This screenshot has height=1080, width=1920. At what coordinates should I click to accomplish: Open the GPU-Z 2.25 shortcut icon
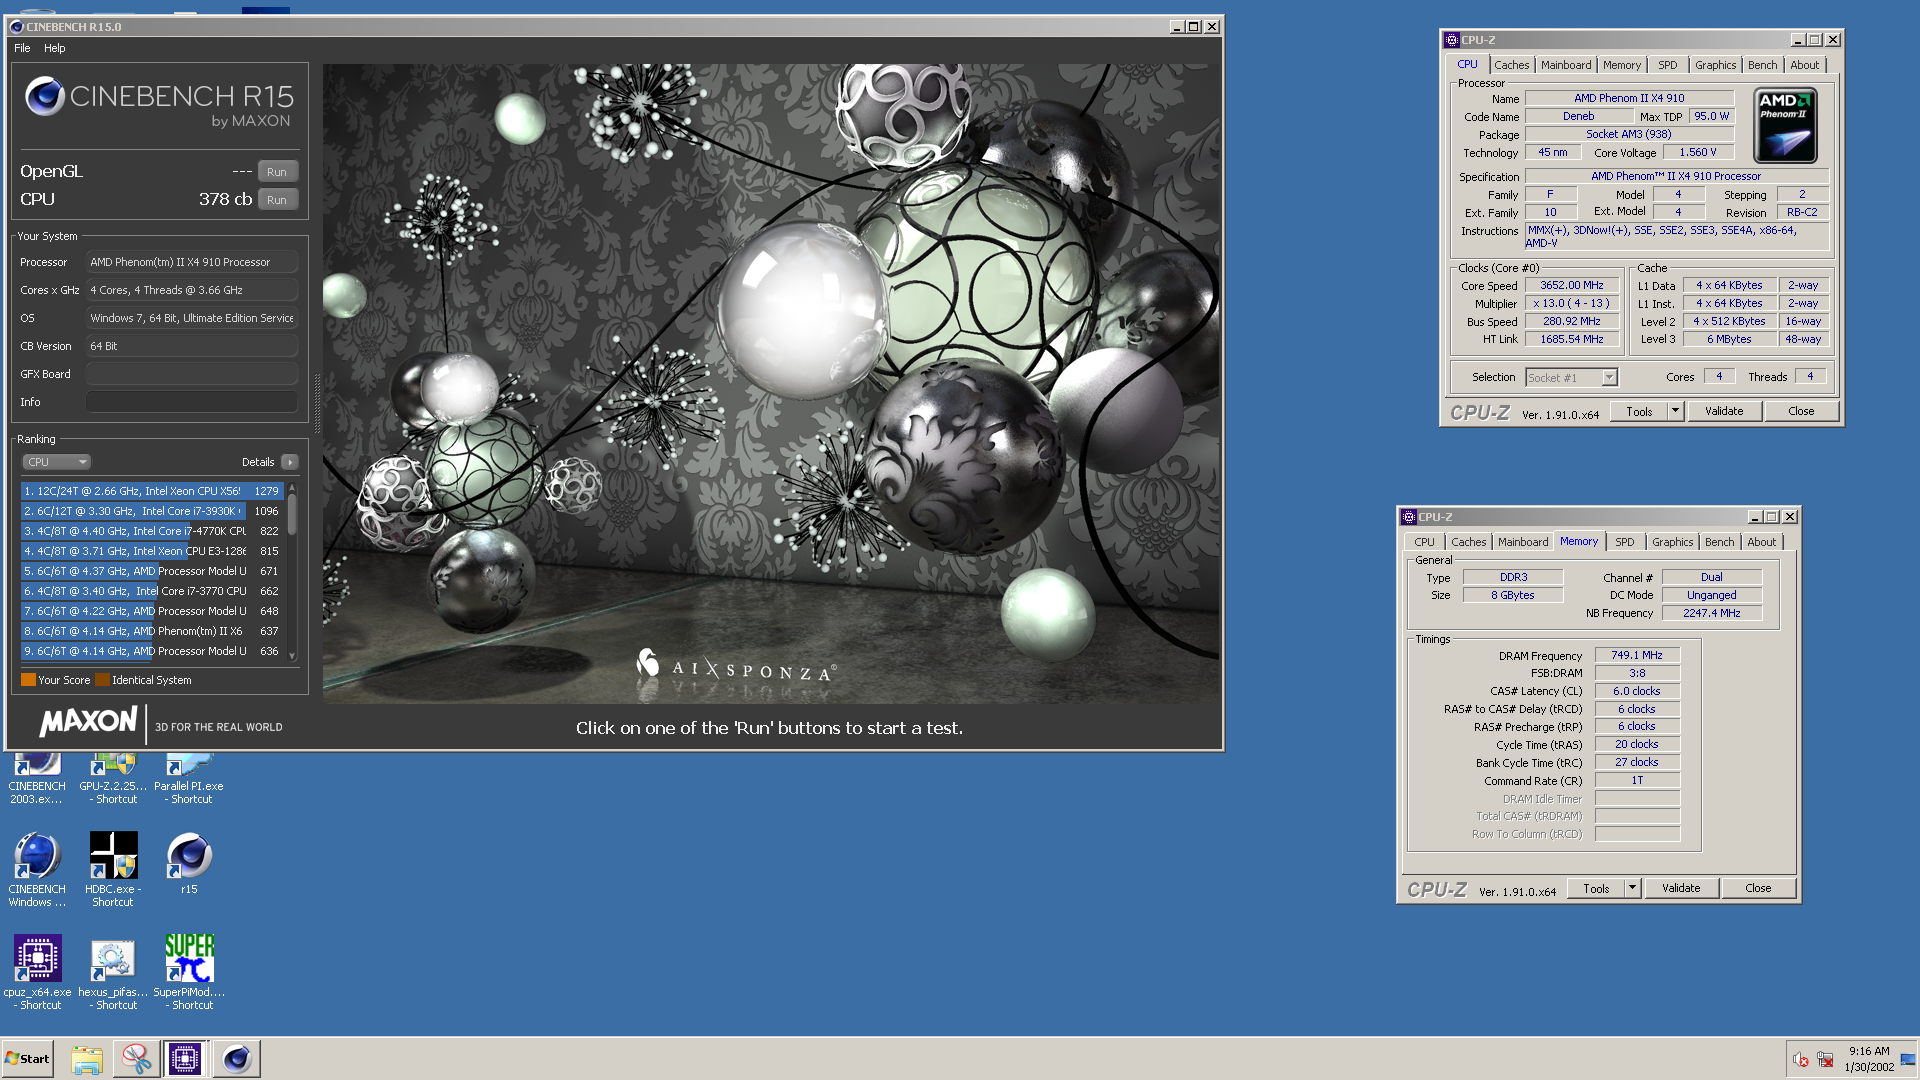[x=113, y=778]
